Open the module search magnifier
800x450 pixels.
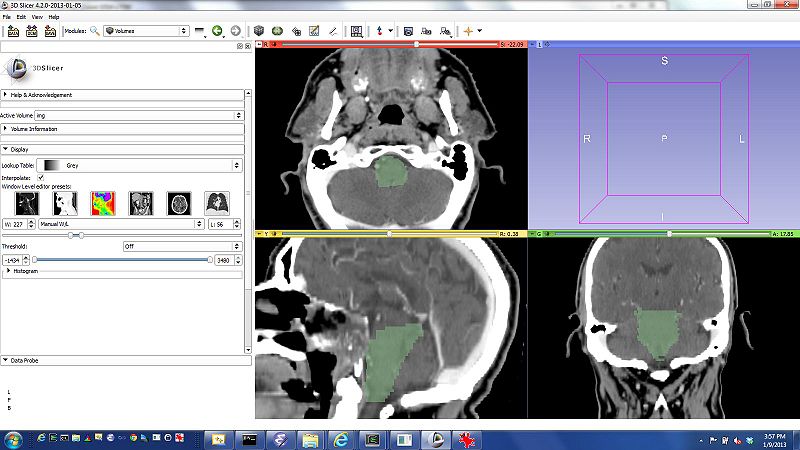(95, 31)
